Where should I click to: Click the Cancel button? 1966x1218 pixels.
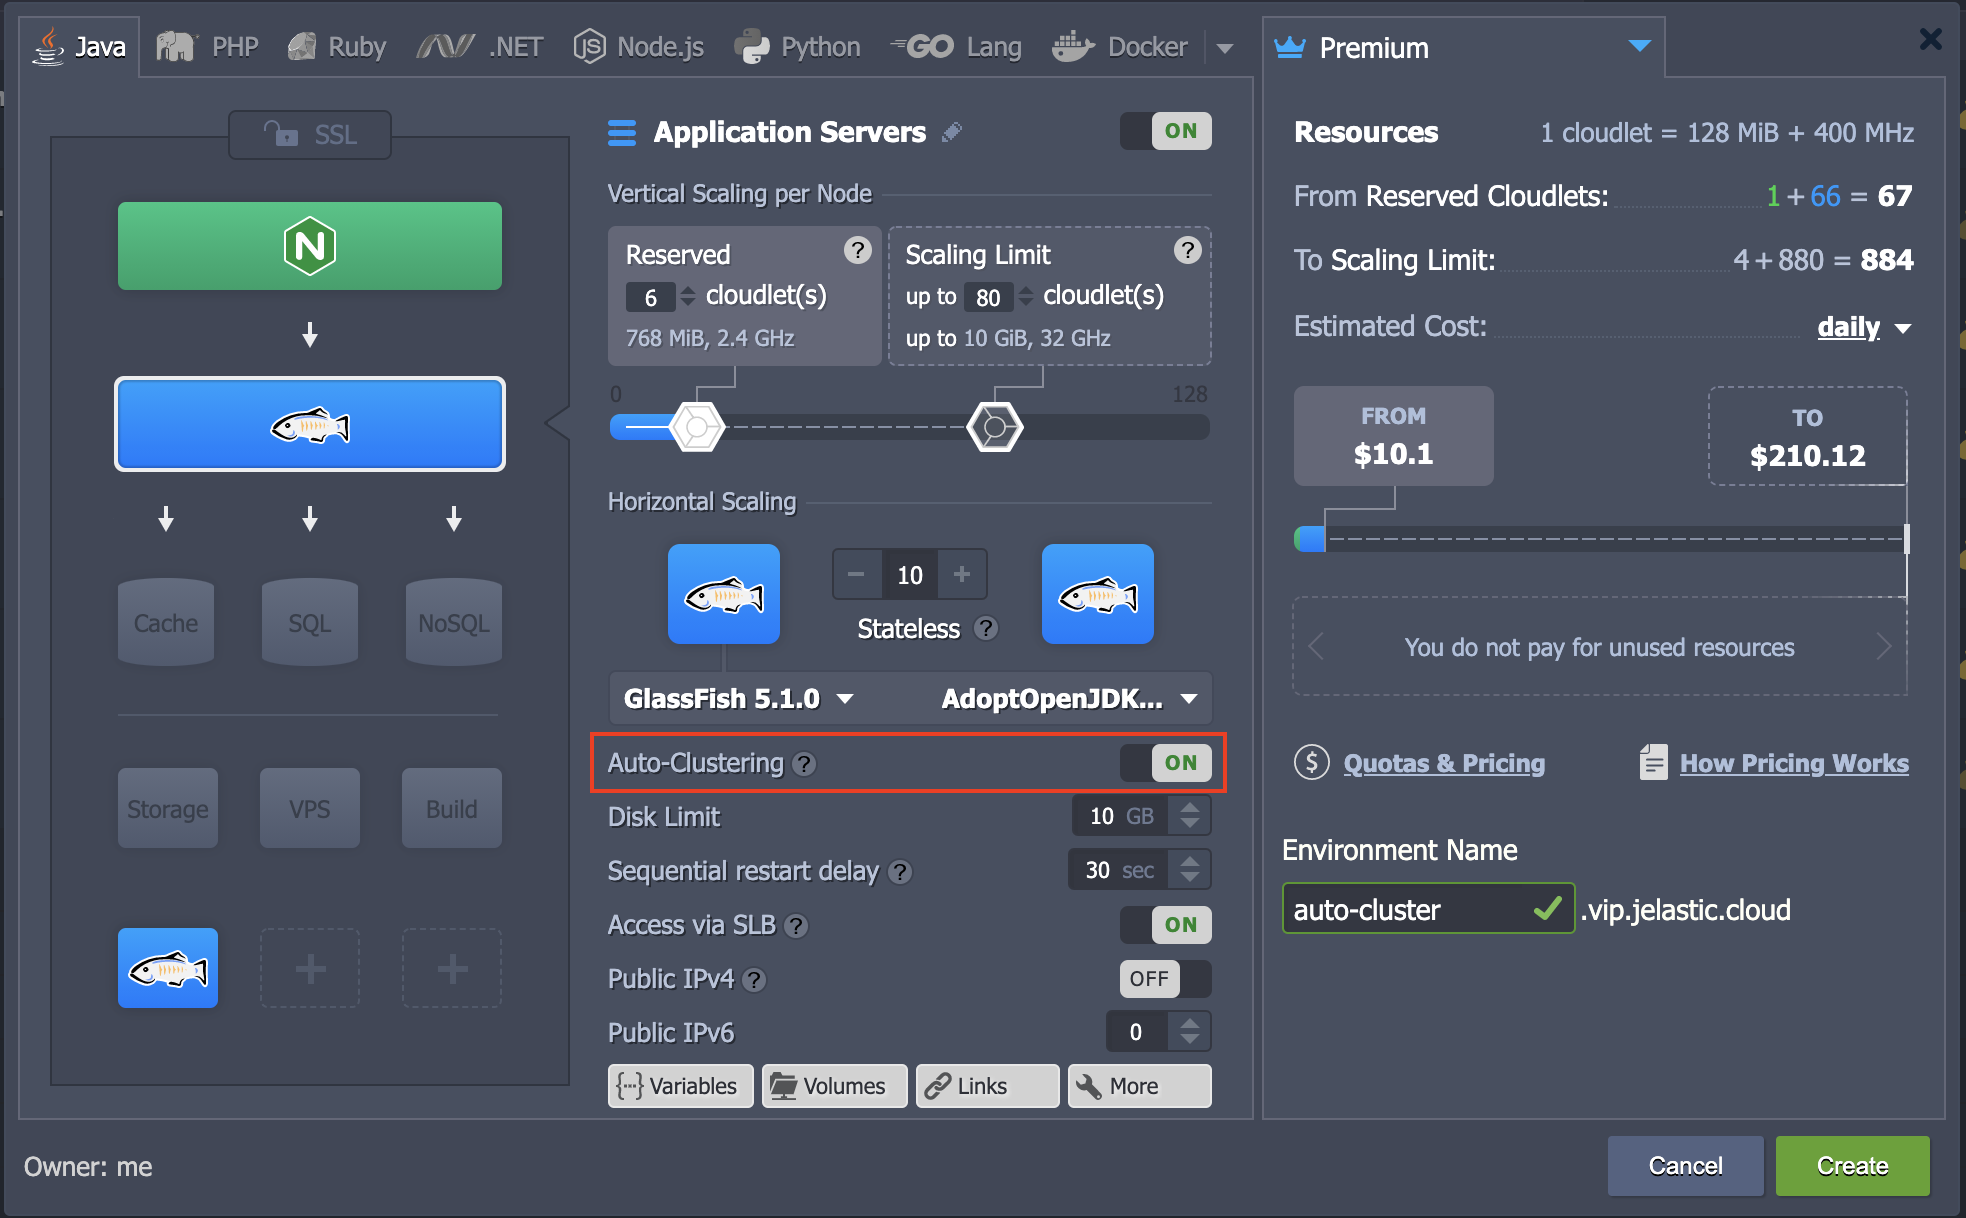1685,1166
